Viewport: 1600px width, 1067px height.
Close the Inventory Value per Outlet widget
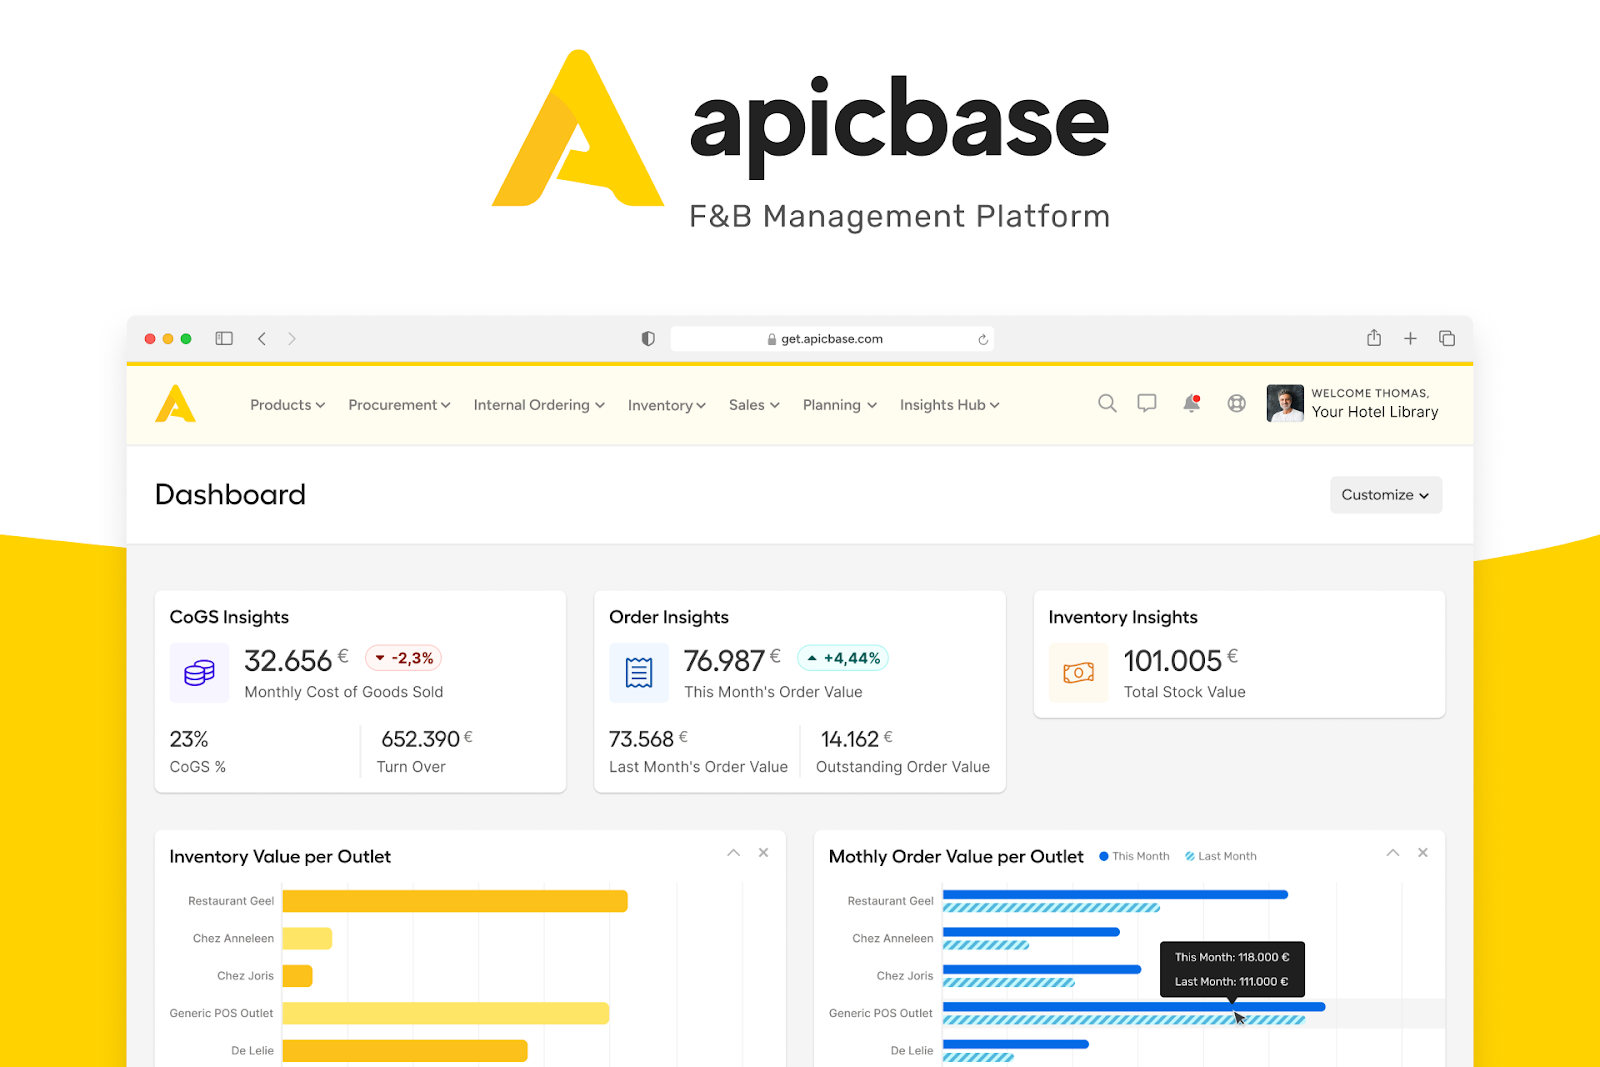(764, 853)
